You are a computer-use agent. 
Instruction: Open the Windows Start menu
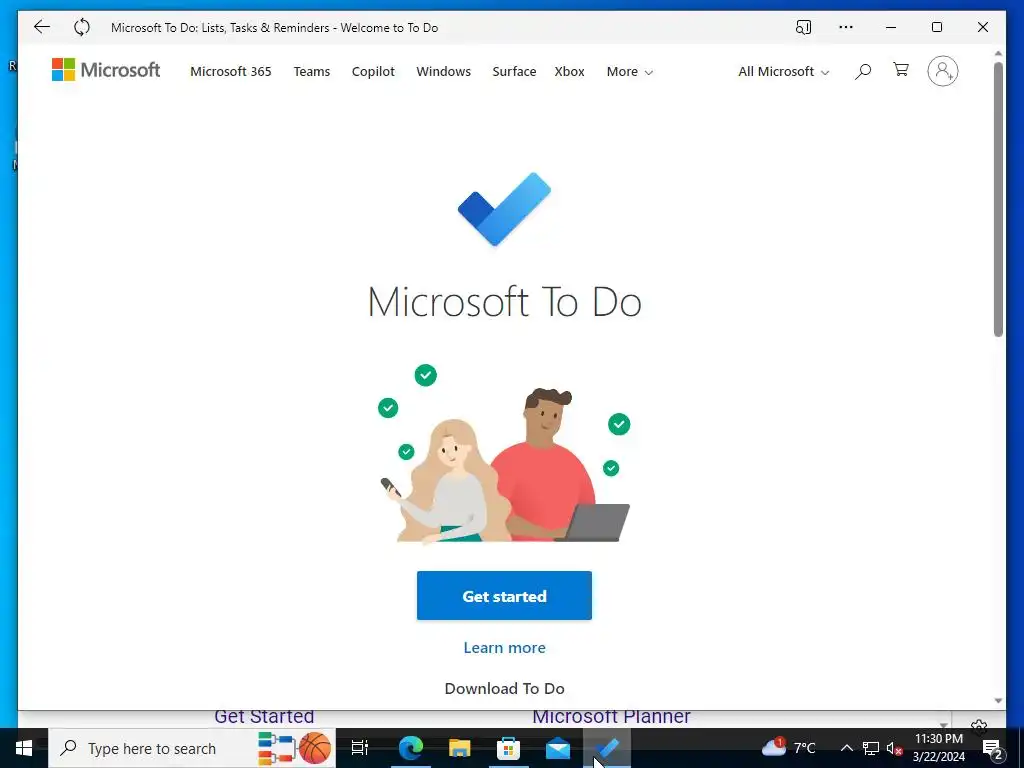pyautogui.click(x=24, y=748)
